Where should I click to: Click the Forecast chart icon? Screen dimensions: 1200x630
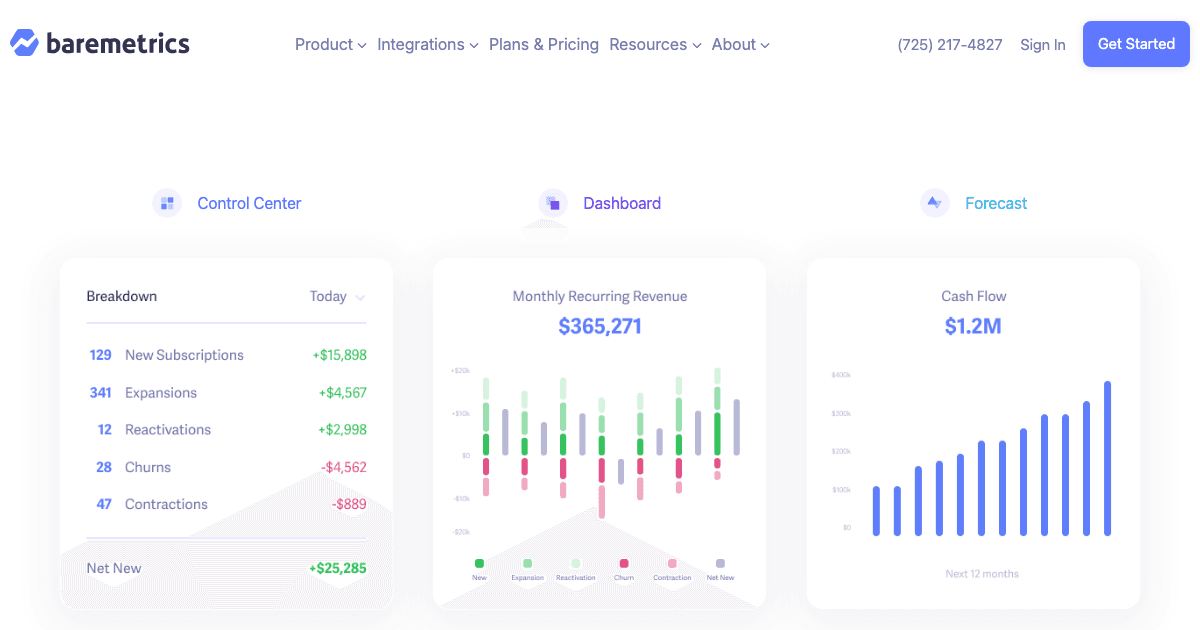pyautogui.click(x=934, y=202)
